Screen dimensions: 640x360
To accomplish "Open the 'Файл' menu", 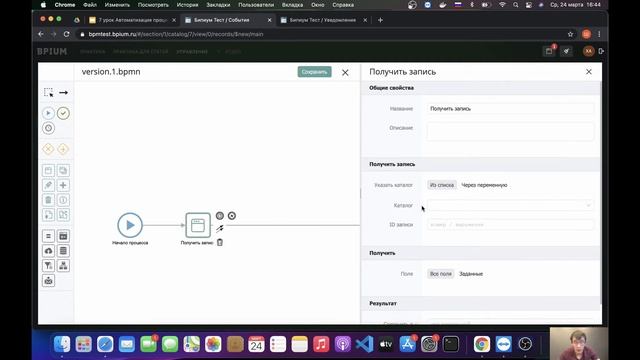I will tap(90, 5).
